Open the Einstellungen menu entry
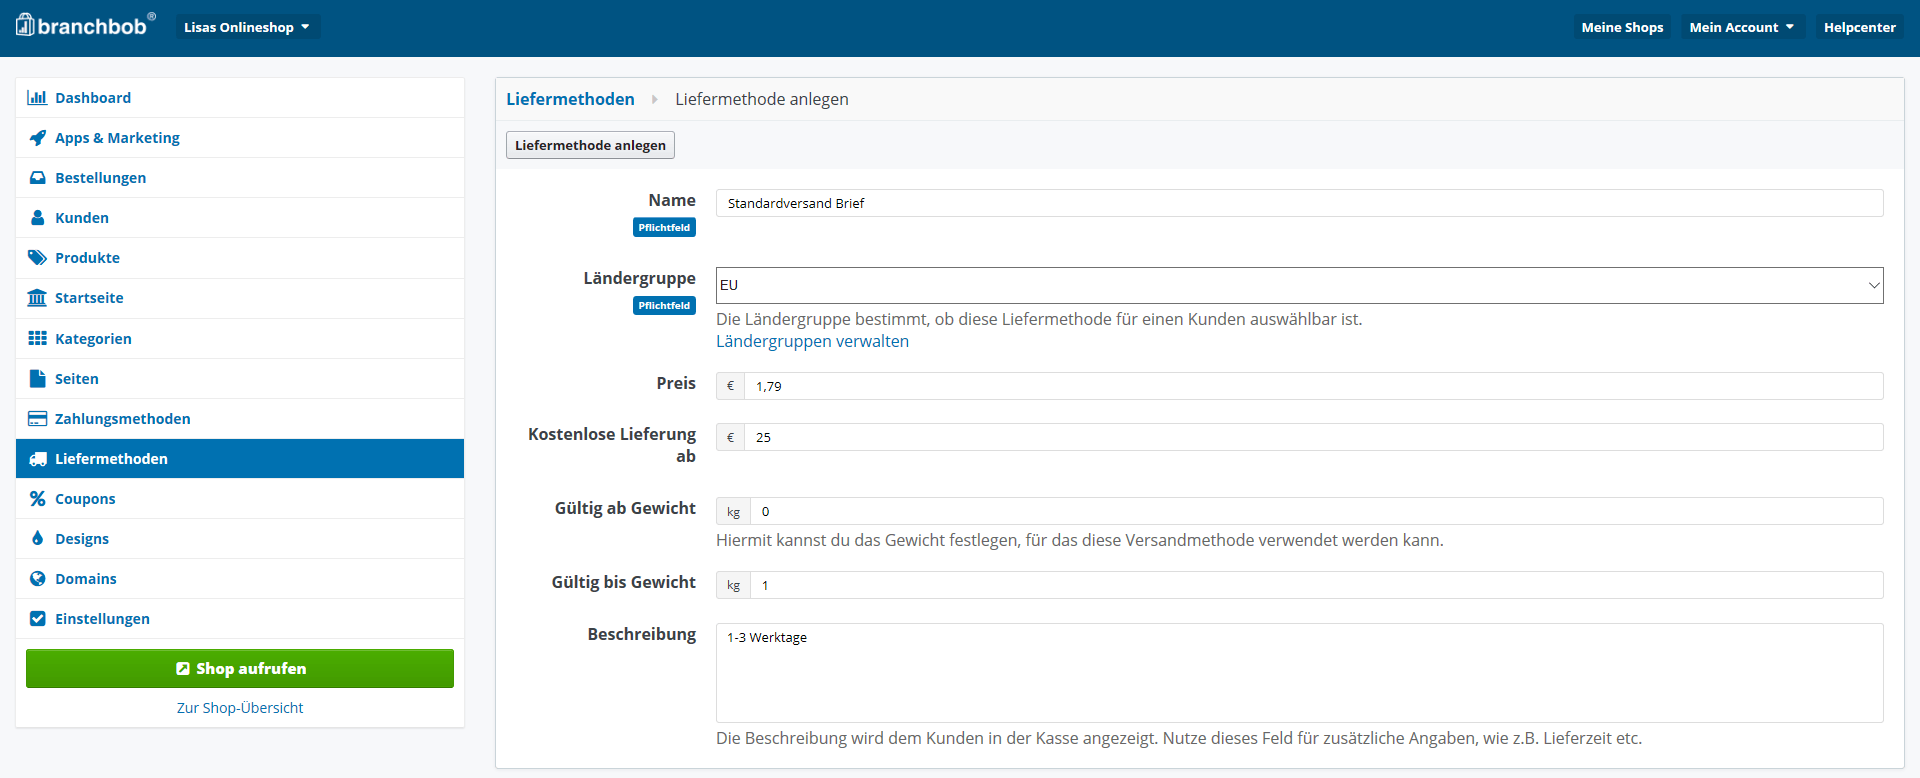Screen dimensions: 1920x778 240,619
